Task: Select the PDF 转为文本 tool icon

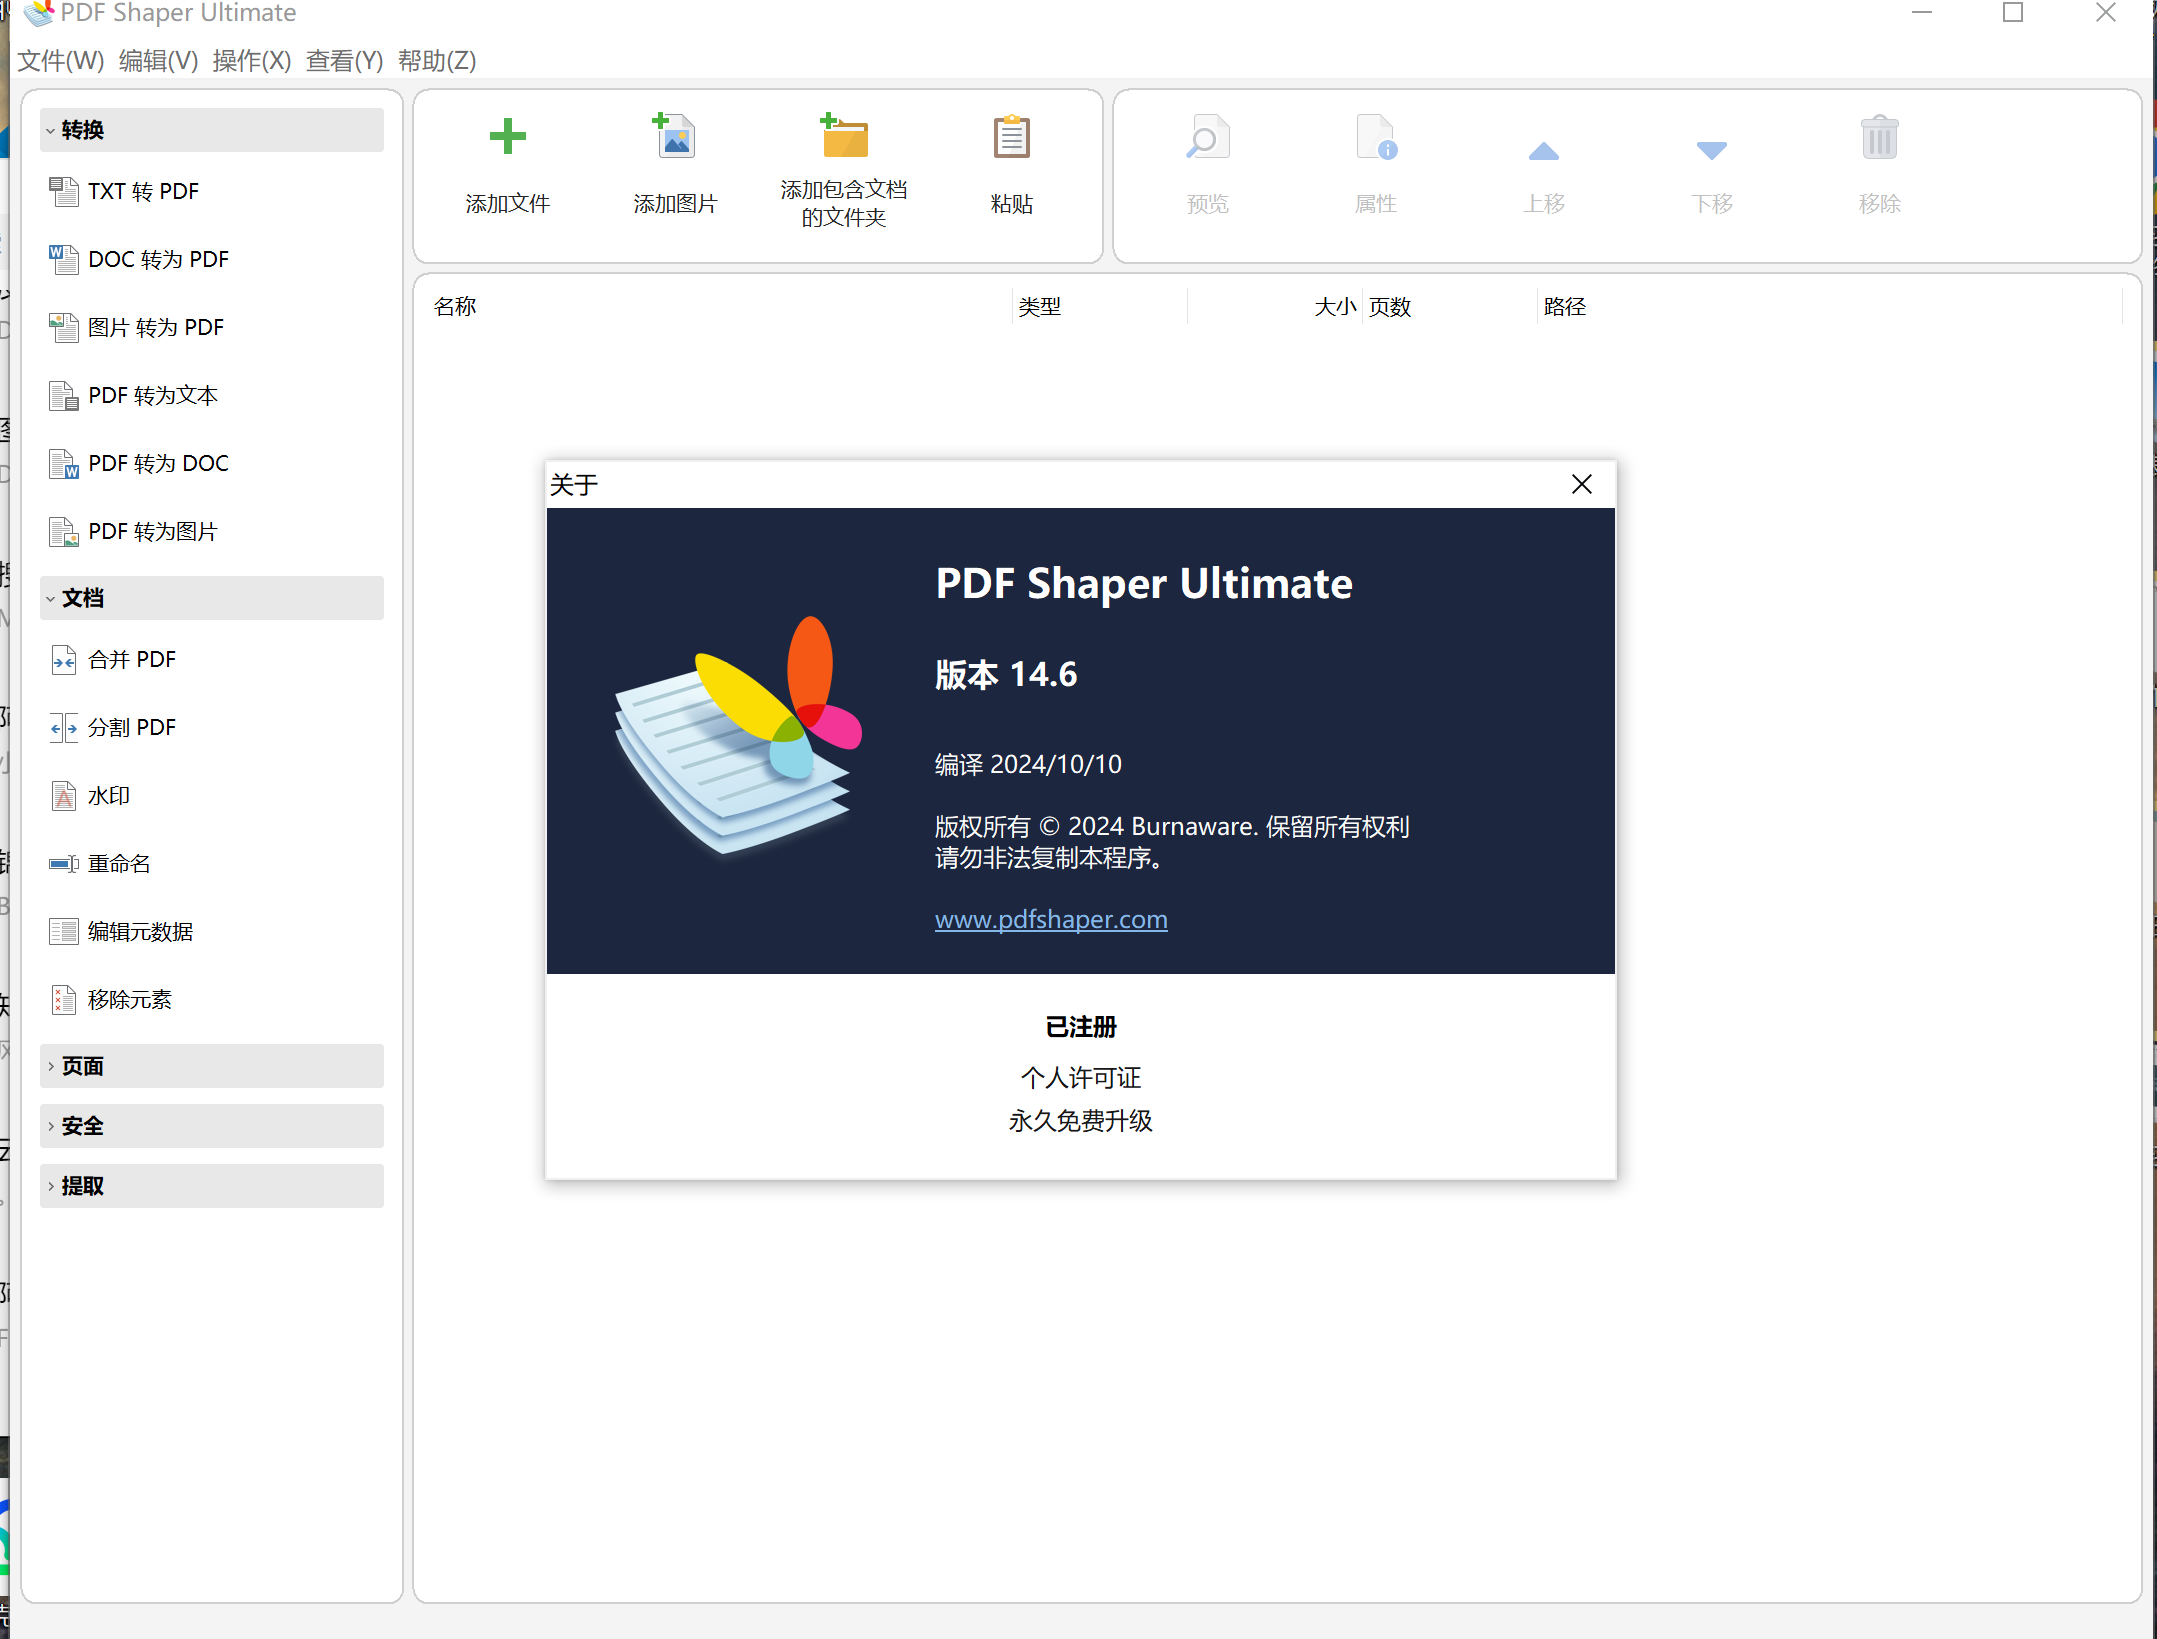Action: 64,395
